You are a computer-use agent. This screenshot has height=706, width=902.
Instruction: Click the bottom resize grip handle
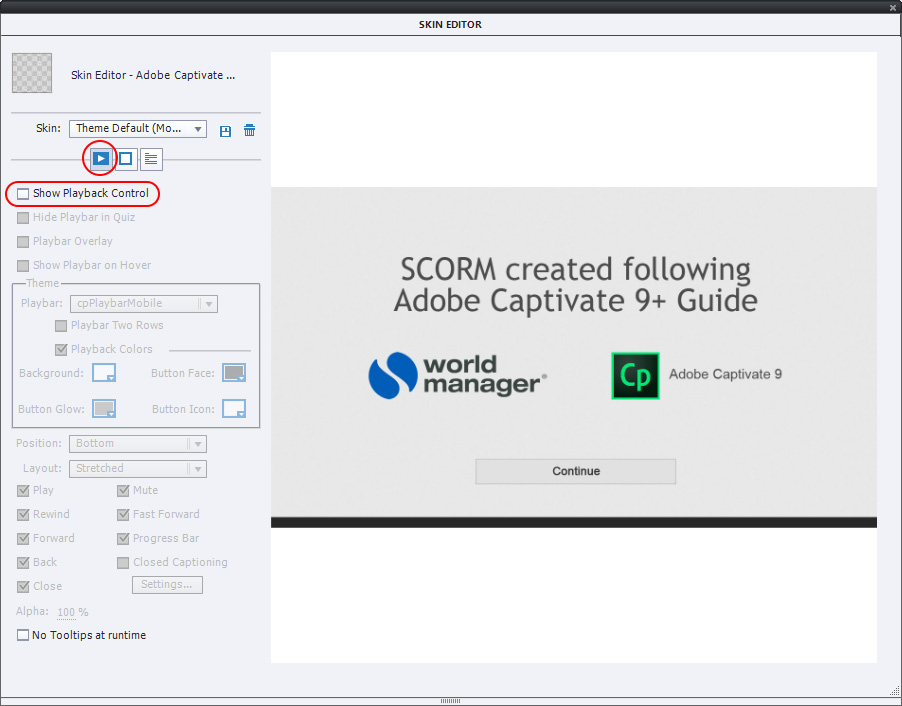point(450,701)
